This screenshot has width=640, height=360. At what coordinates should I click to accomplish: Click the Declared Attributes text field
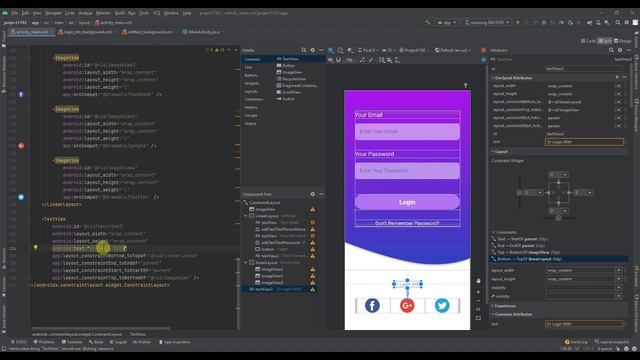coord(584,142)
